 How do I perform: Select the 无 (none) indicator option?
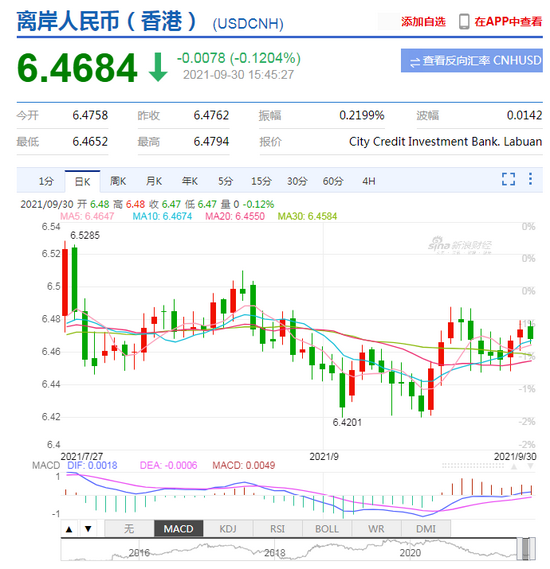[129, 529]
